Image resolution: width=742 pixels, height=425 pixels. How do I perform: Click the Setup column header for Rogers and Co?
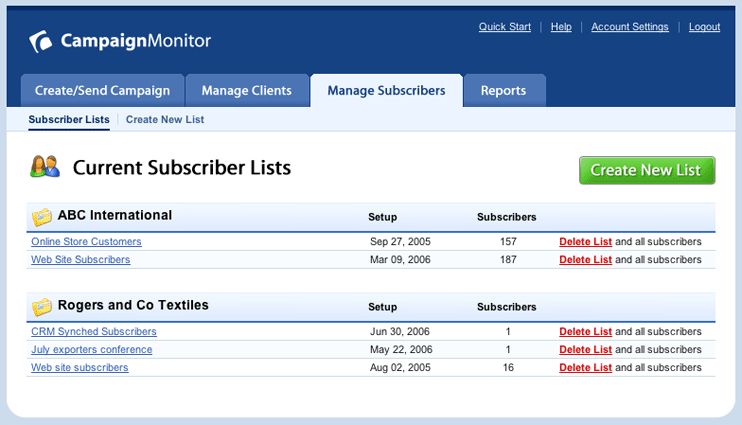tap(382, 307)
